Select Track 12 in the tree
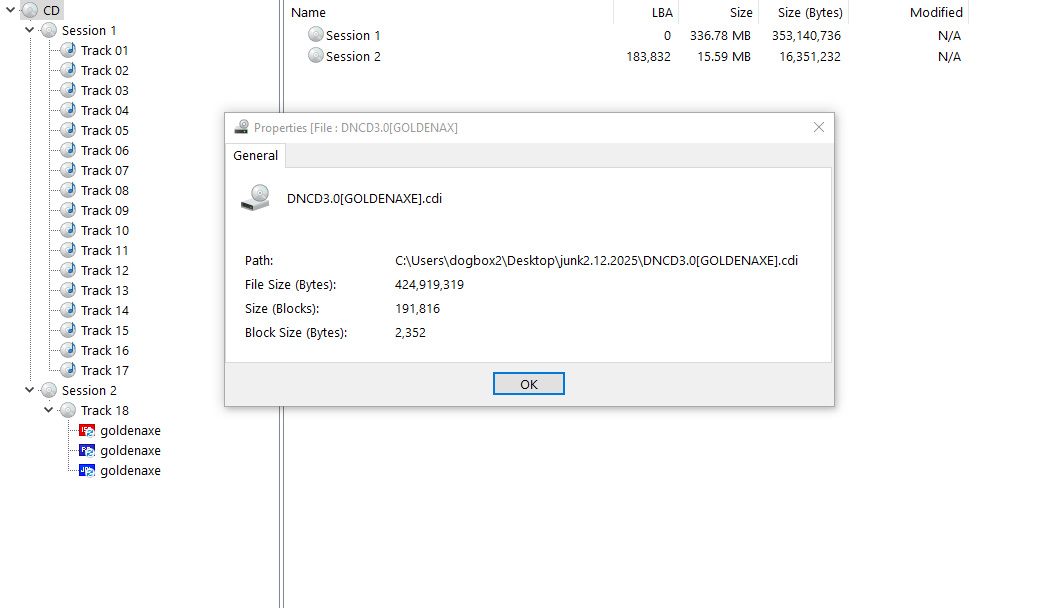Image resolution: width=1056 pixels, height=608 pixels. coord(104,270)
